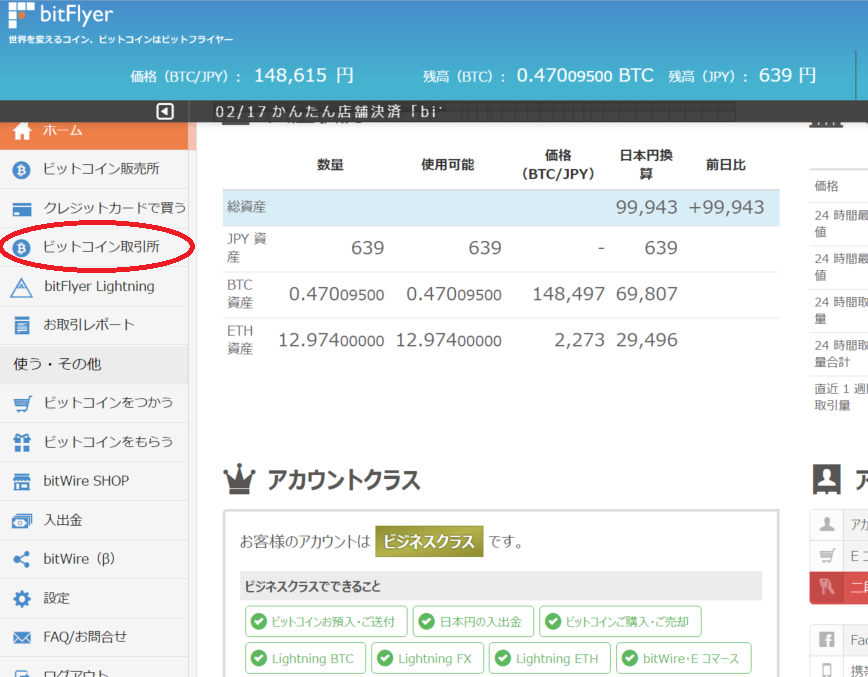Click the home house icon
The image size is (868, 677).
point(22,131)
